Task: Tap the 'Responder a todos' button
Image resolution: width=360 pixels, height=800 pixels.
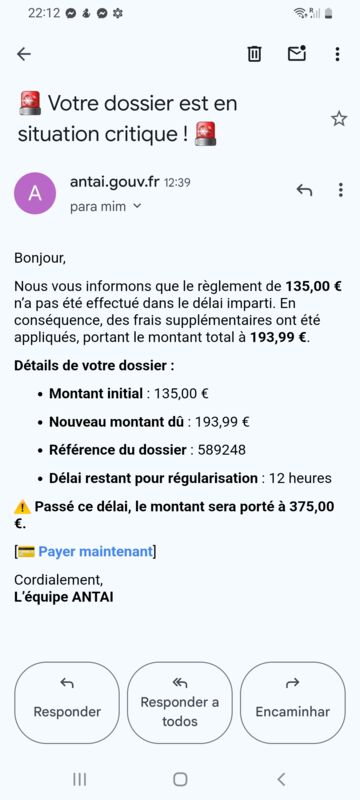Action: [179, 703]
